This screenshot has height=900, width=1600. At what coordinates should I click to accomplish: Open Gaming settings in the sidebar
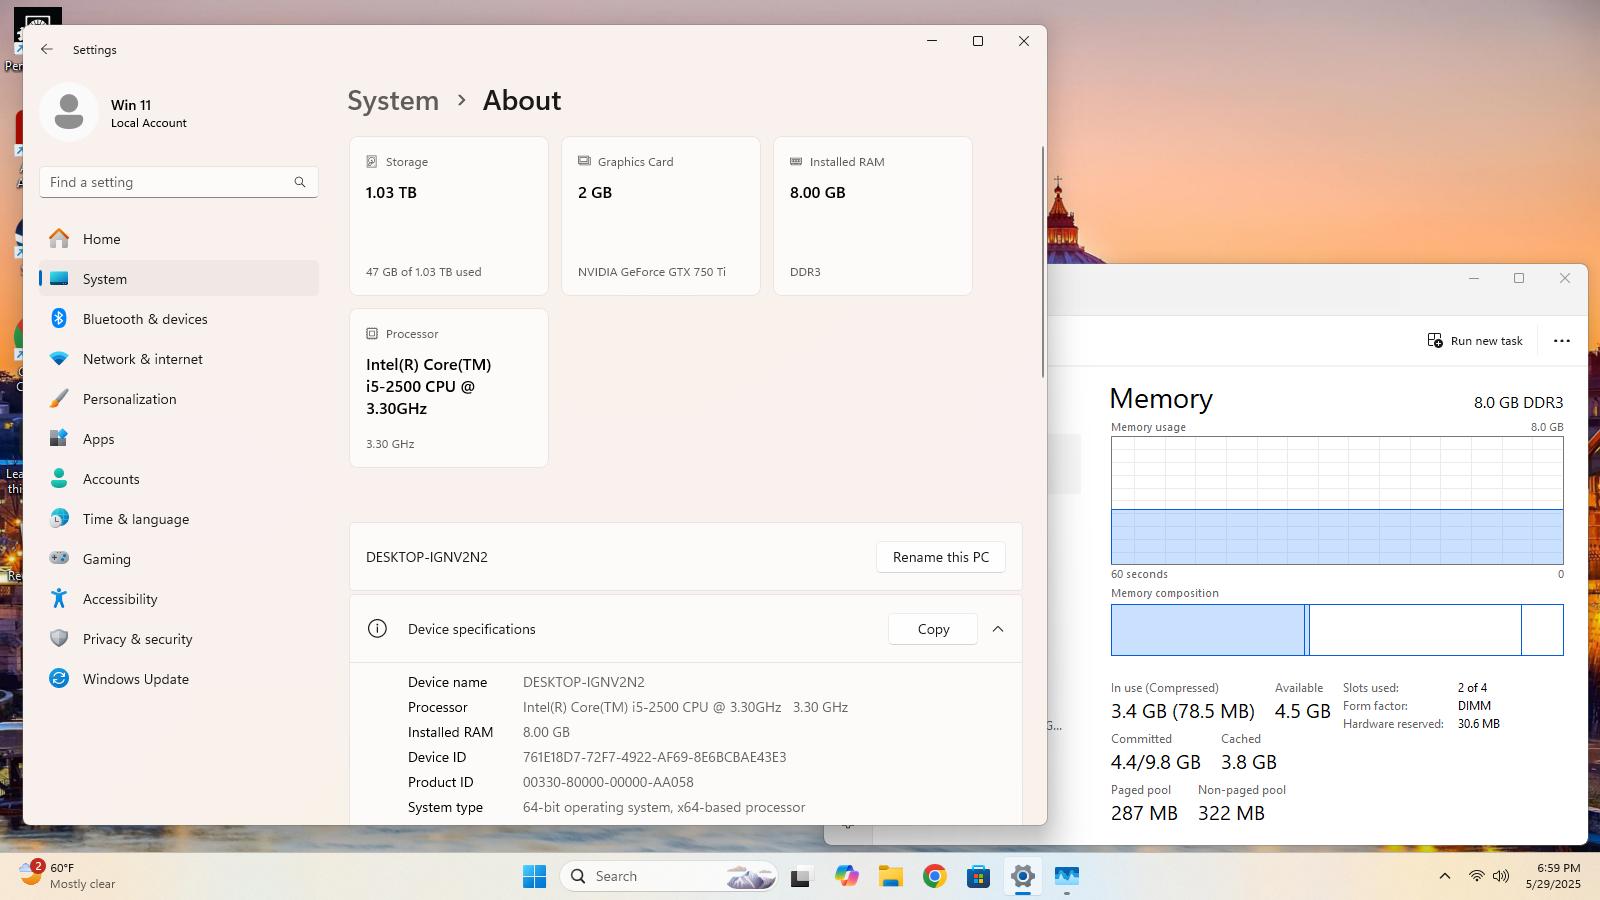pyautogui.click(x=179, y=559)
